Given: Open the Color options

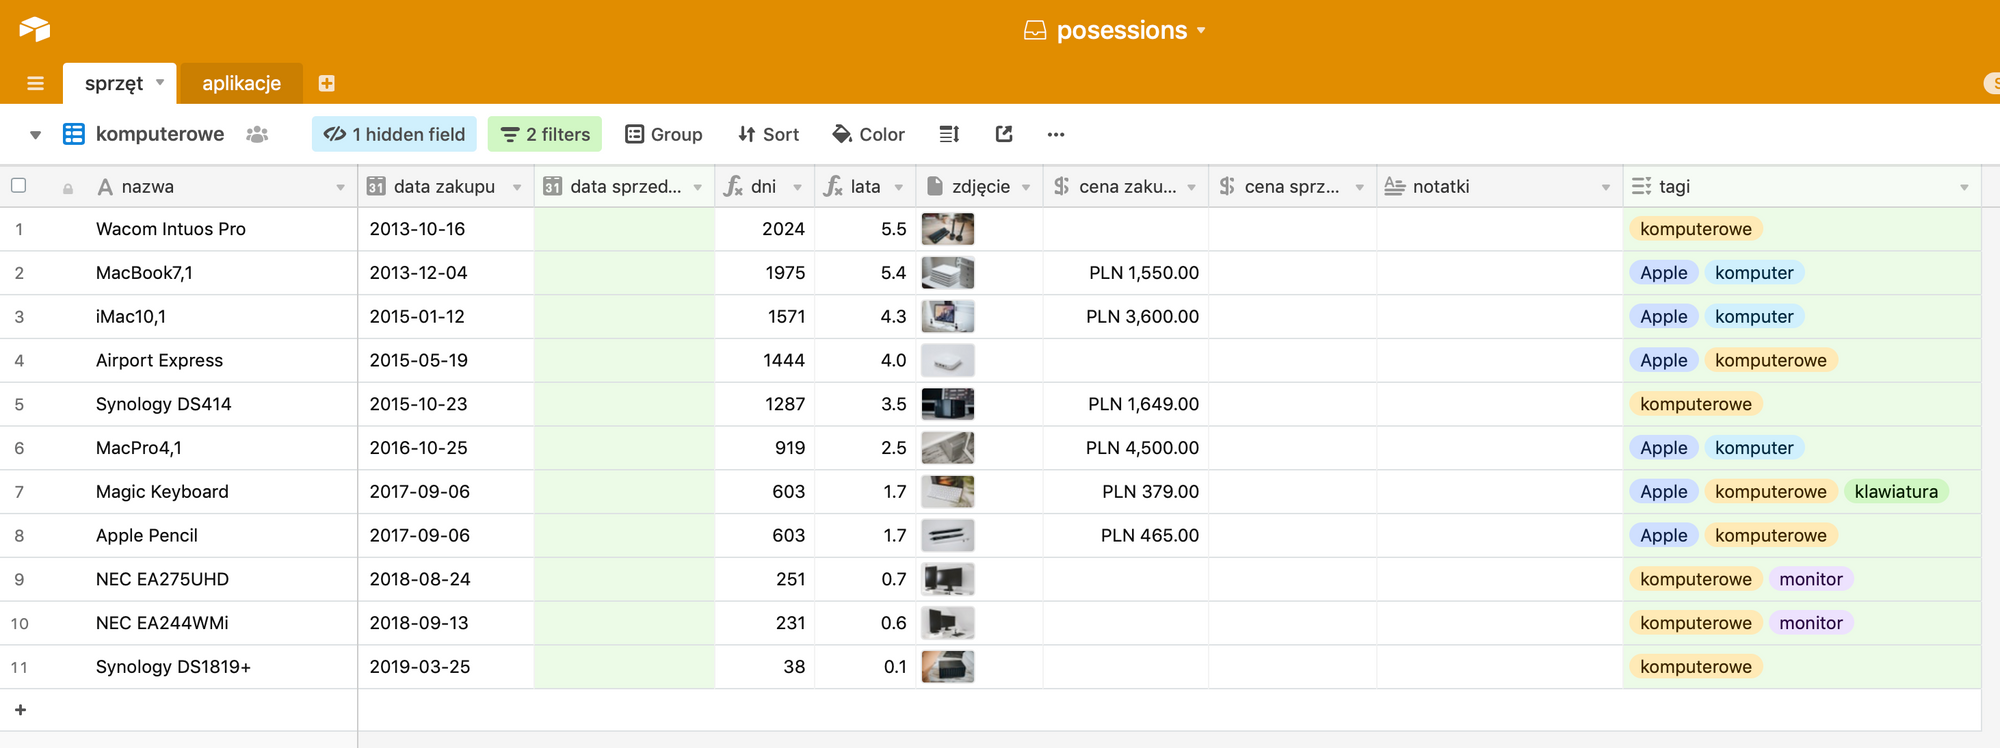Looking at the screenshot, I should (x=868, y=134).
